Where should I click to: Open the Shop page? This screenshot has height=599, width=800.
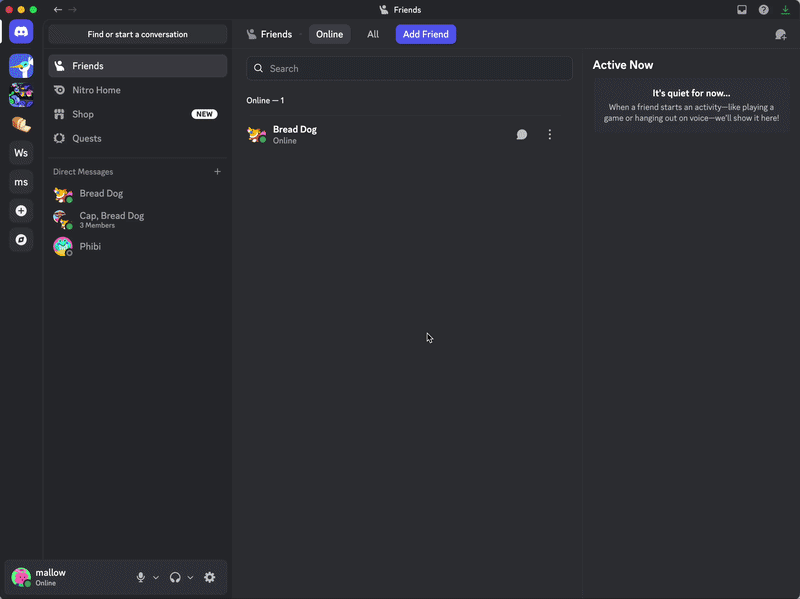[138, 114]
